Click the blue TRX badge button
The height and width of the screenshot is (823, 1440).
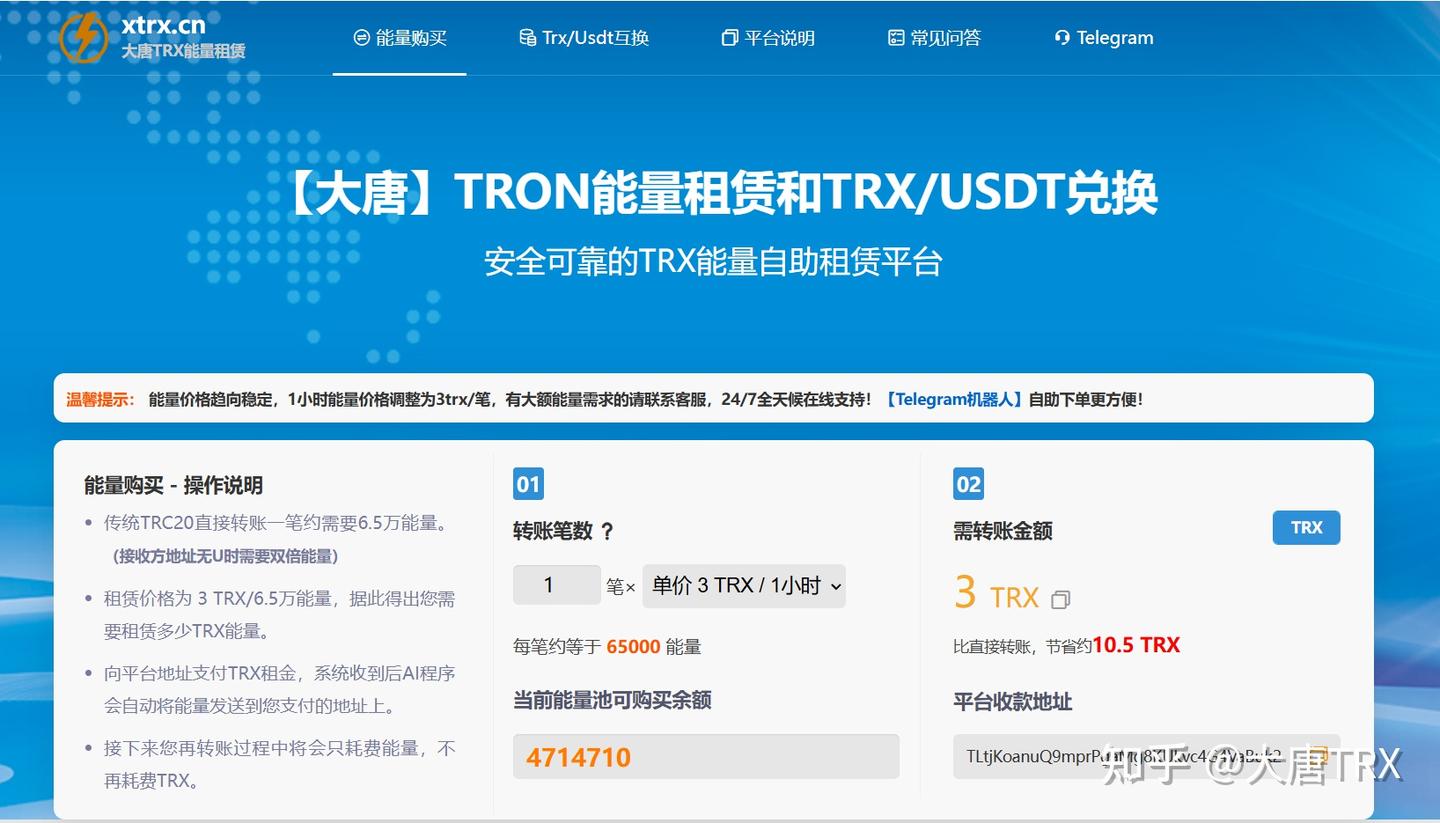pos(1306,527)
